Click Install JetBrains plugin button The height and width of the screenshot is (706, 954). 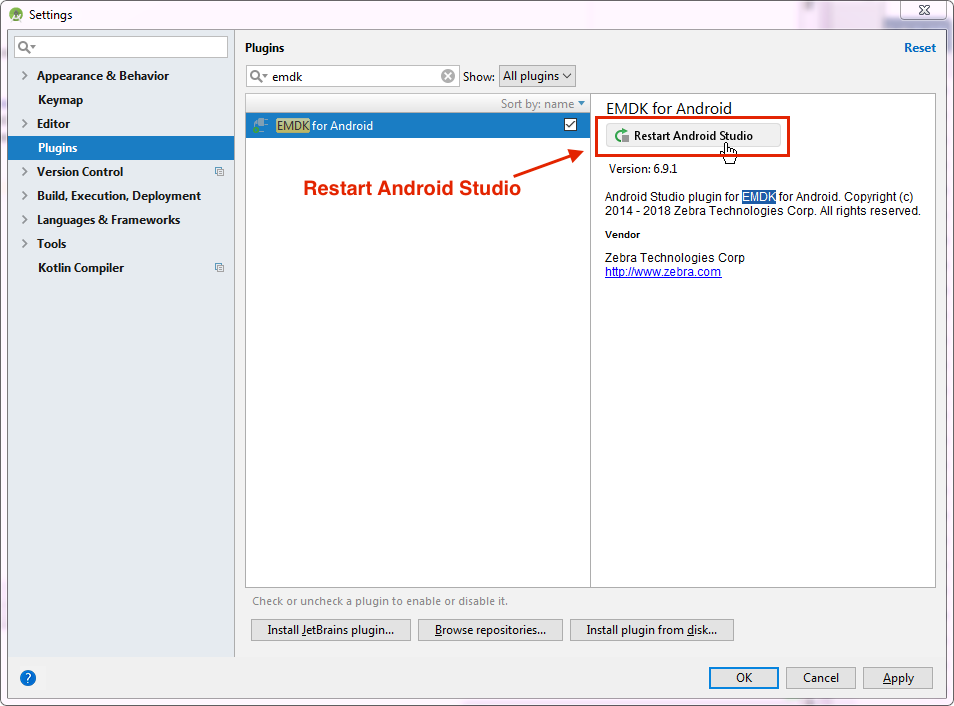pyautogui.click(x=331, y=630)
